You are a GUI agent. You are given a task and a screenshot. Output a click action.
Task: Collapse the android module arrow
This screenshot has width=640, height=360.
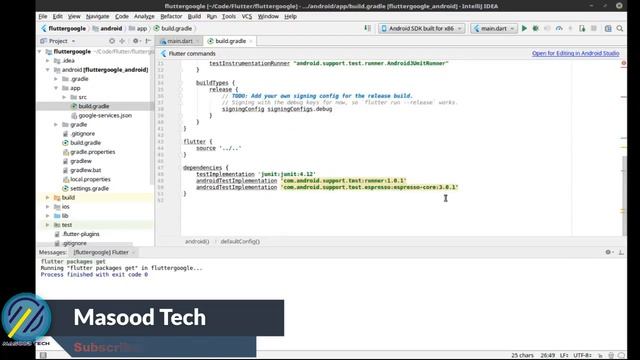tap(48, 70)
